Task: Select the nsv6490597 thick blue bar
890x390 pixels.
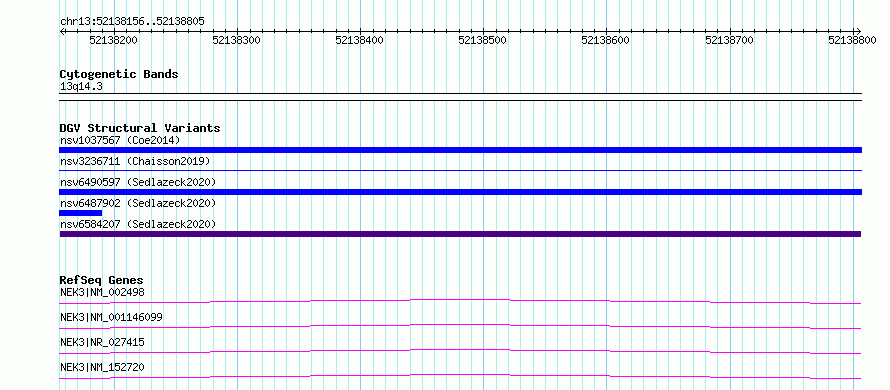Action: (460, 192)
